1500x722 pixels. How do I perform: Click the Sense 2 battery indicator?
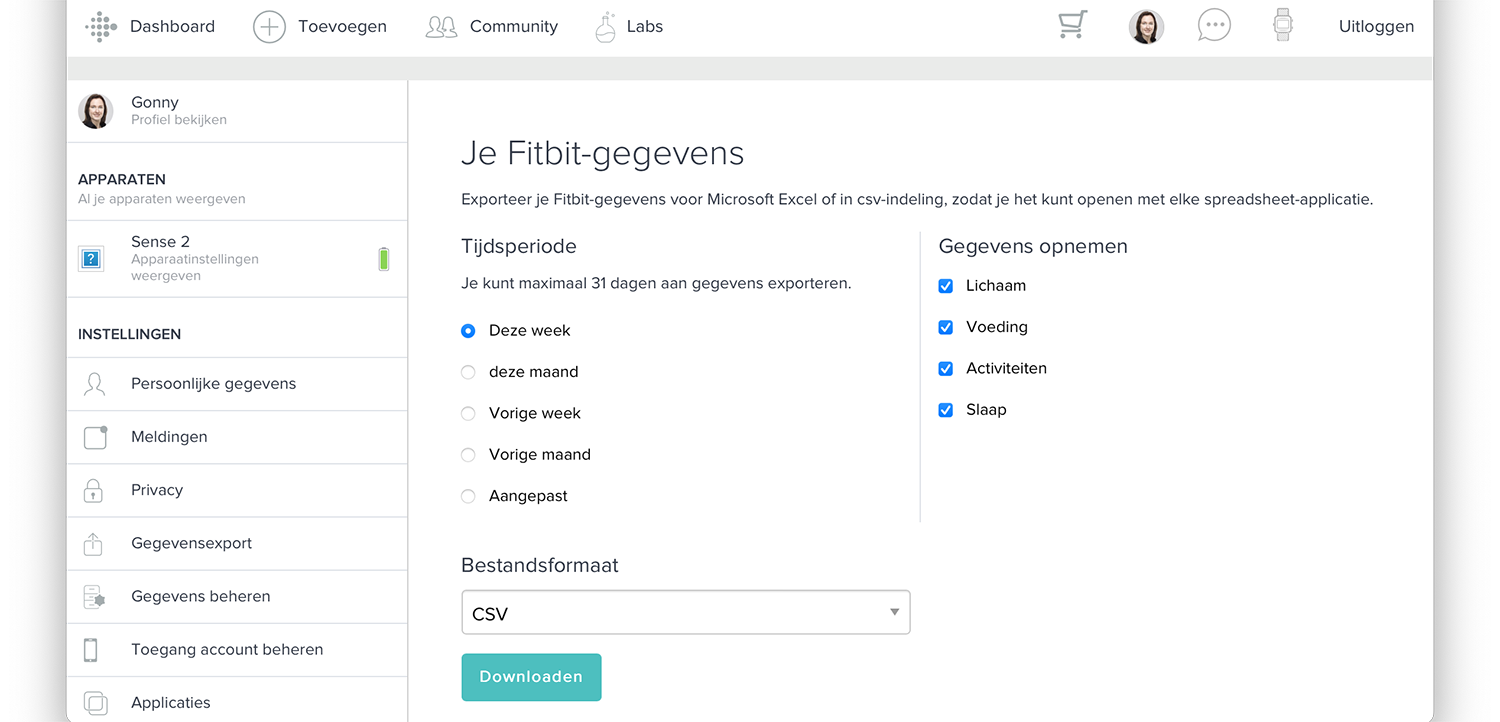coord(384,259)
